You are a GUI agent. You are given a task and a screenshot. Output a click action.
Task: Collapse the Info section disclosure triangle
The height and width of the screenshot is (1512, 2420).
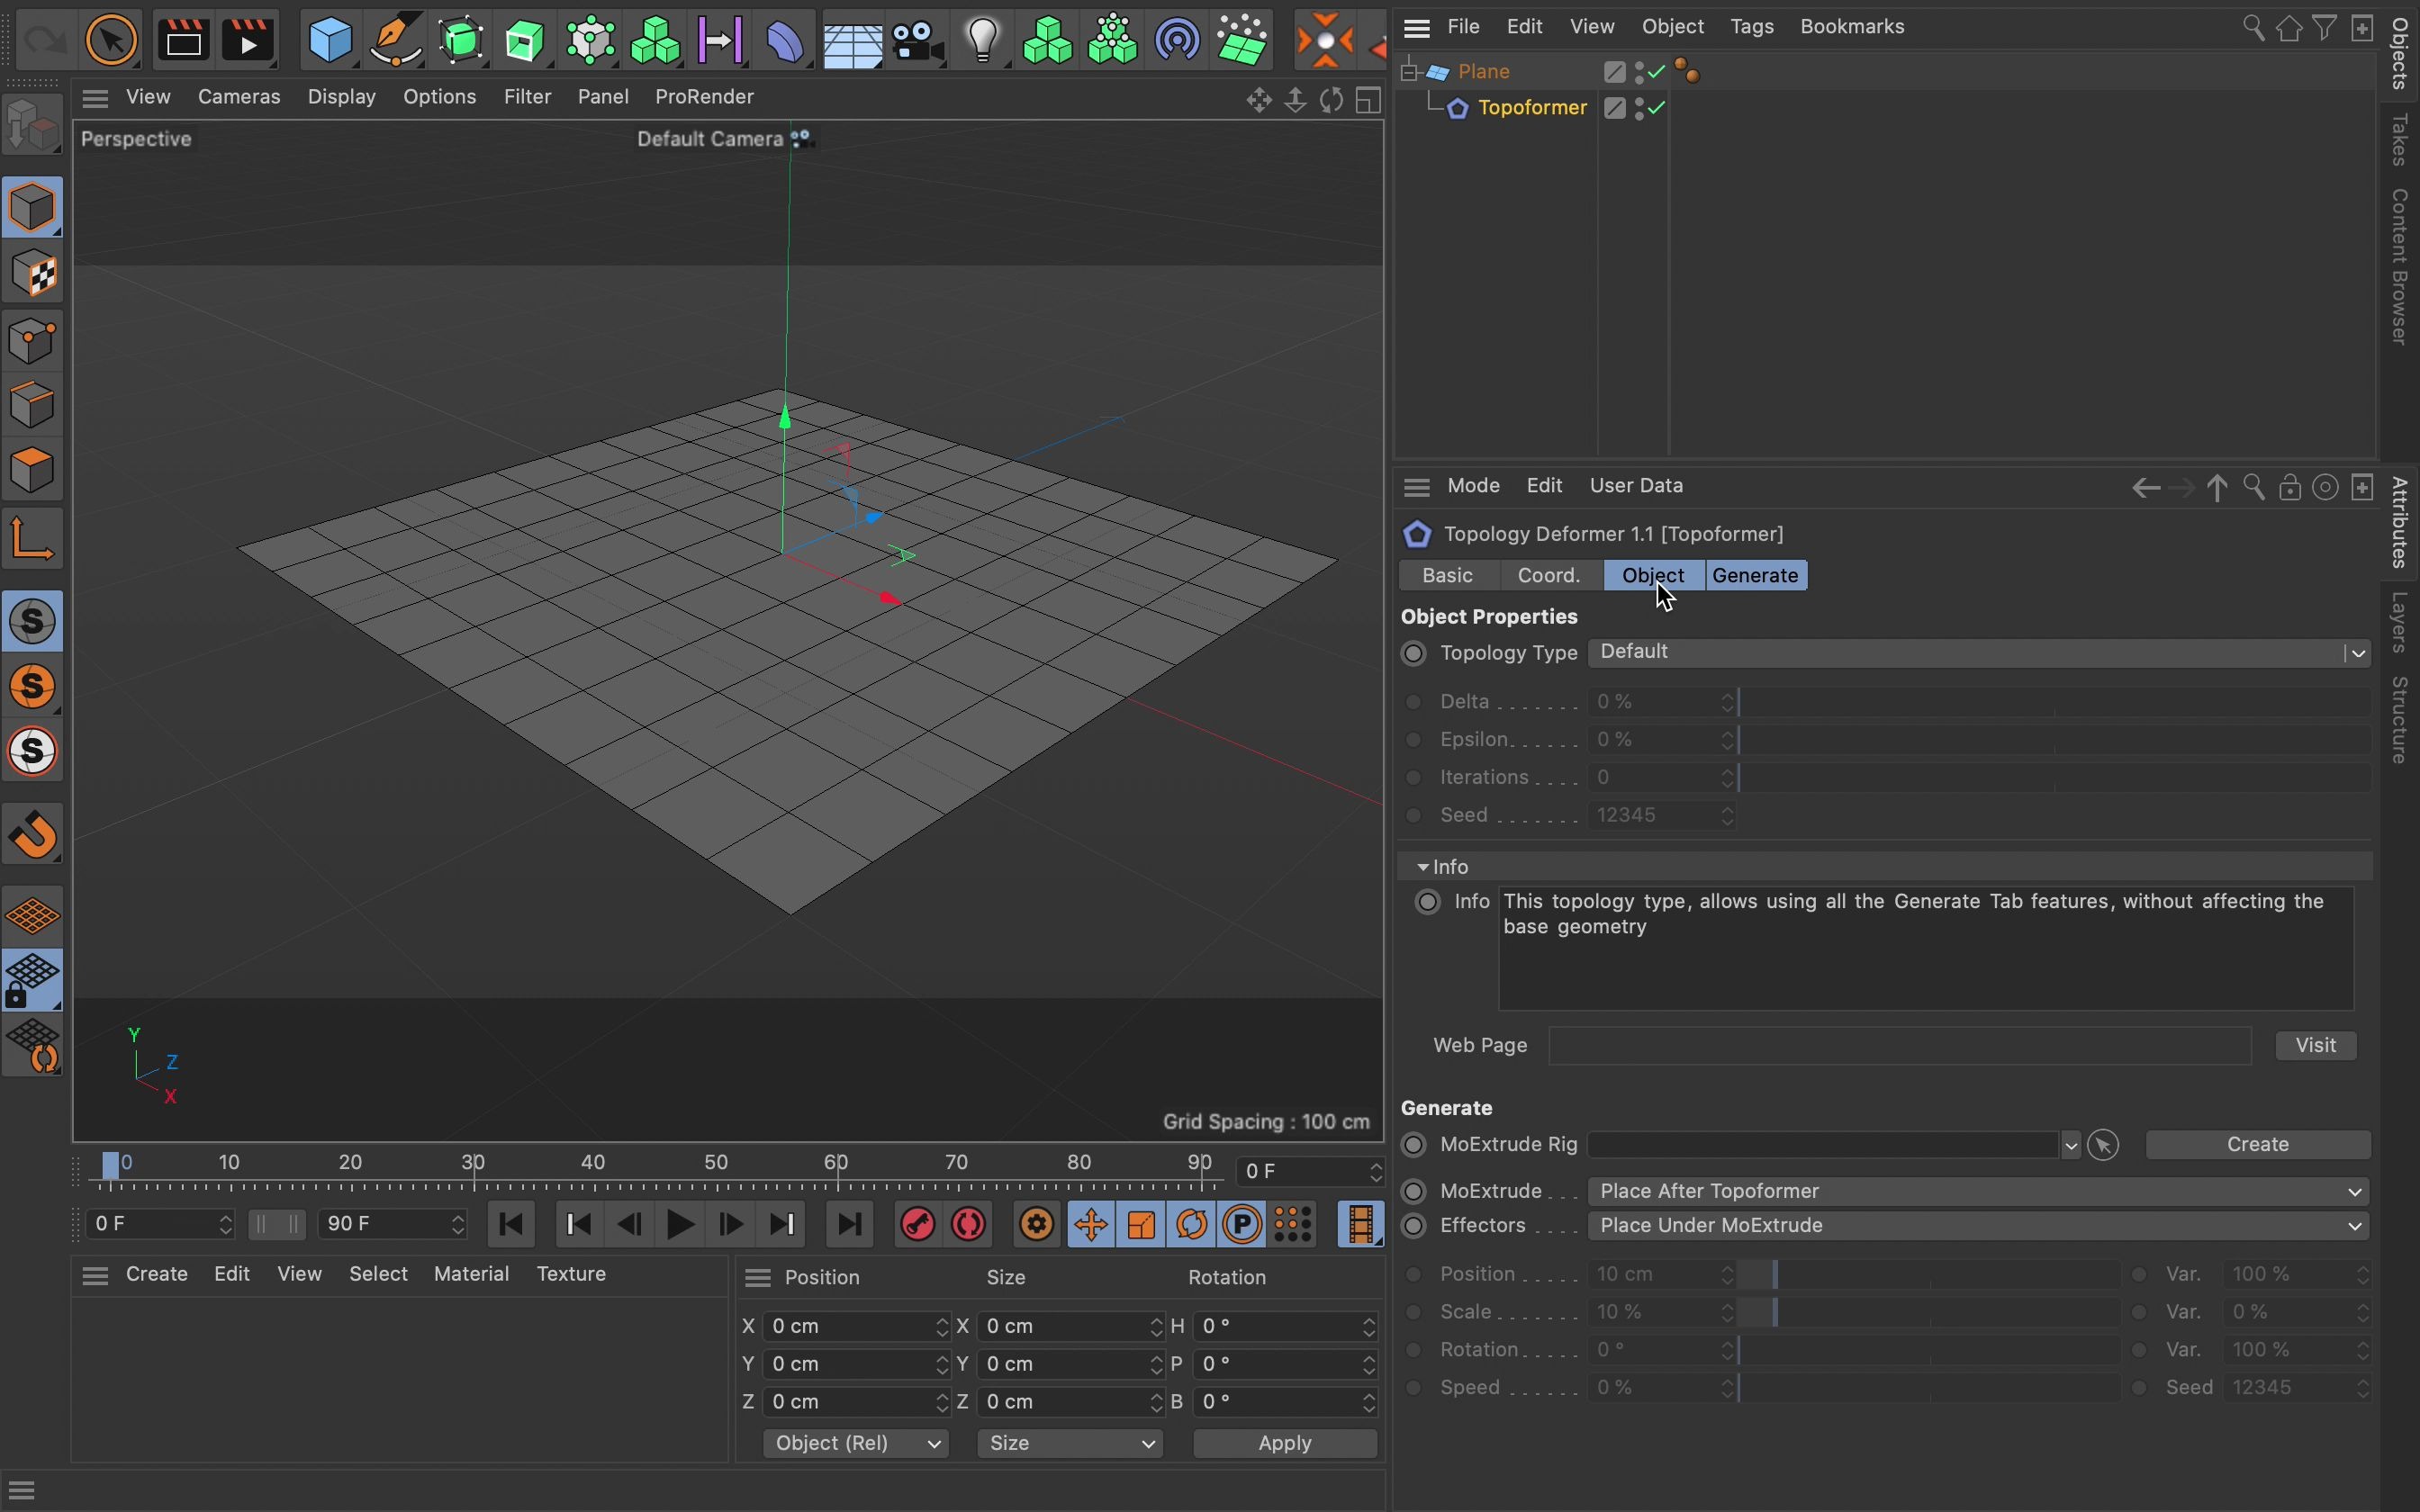(1423, 866)
